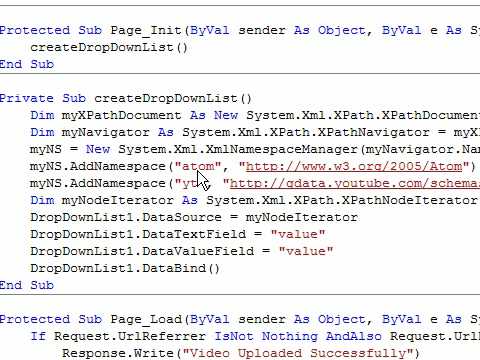The image size is (480, 360).
Task: Click System.Xml.XmlNamespaceManager constructor text
Action: pyautogui.click(x=238, y=149)
